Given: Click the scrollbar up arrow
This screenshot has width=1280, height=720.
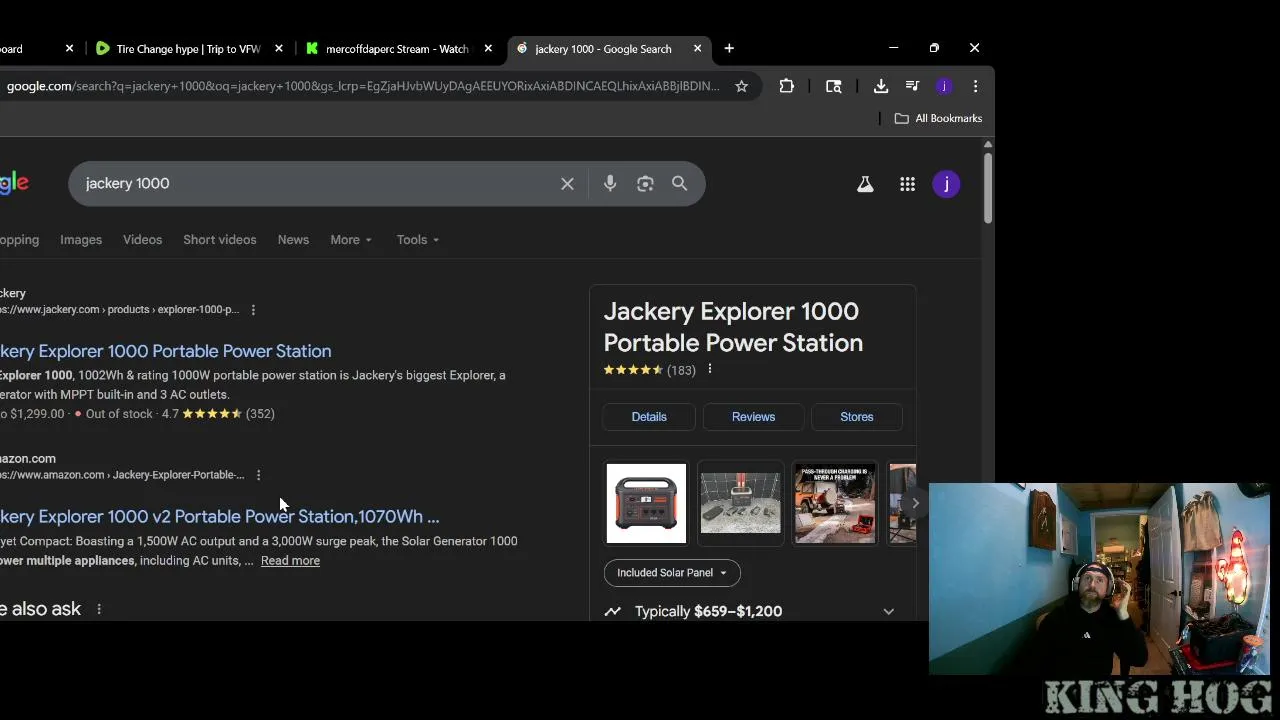Looking at the screenshot, I should coord(987,144).
